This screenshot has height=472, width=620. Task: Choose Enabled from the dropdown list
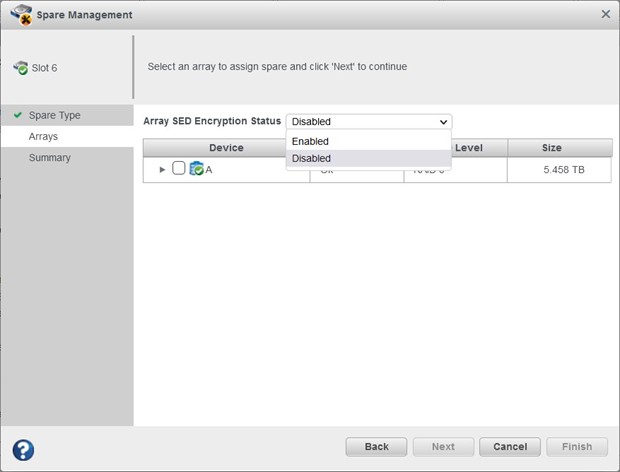coord(369,141)
